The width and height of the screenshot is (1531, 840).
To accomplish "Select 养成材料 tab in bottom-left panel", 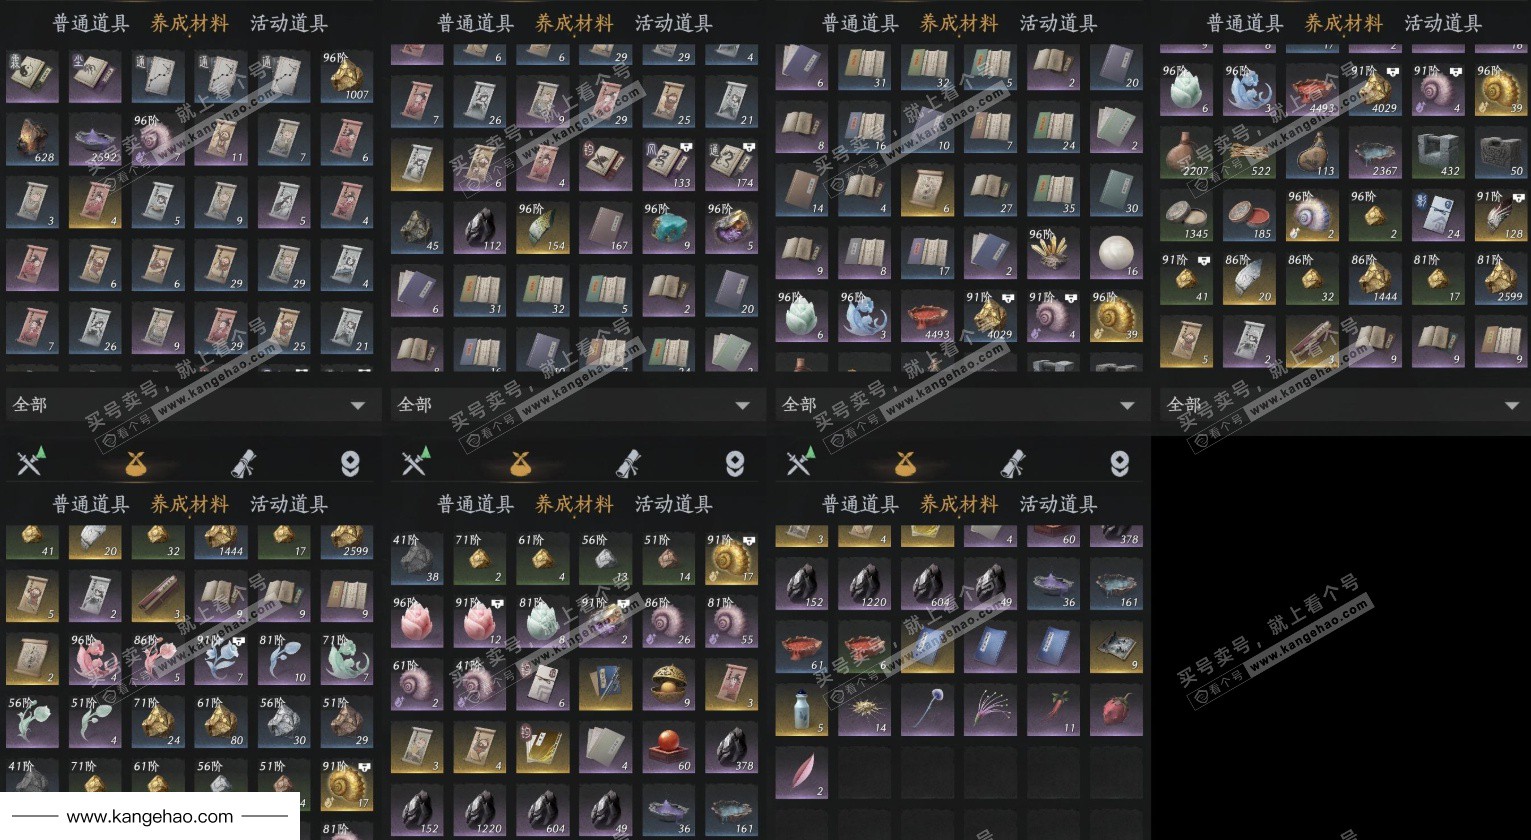I will pos(189,504).
